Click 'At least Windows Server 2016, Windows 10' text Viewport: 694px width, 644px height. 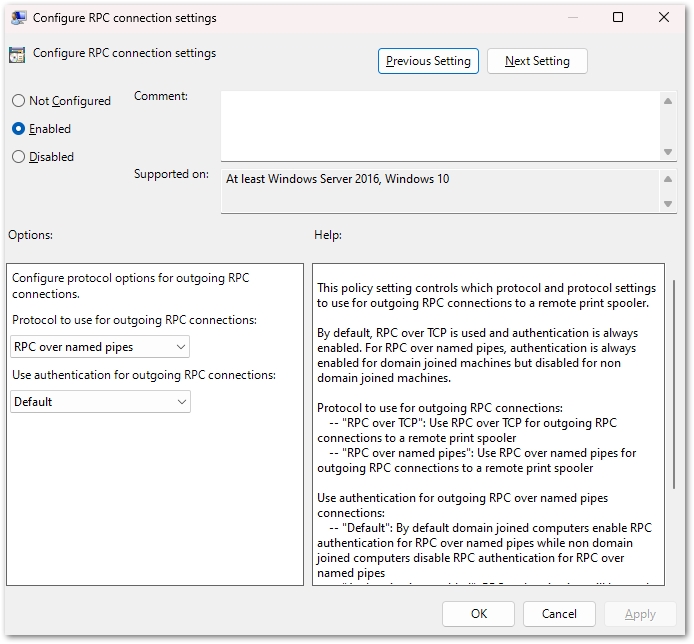pyautogui.click(x=338, y=179)
